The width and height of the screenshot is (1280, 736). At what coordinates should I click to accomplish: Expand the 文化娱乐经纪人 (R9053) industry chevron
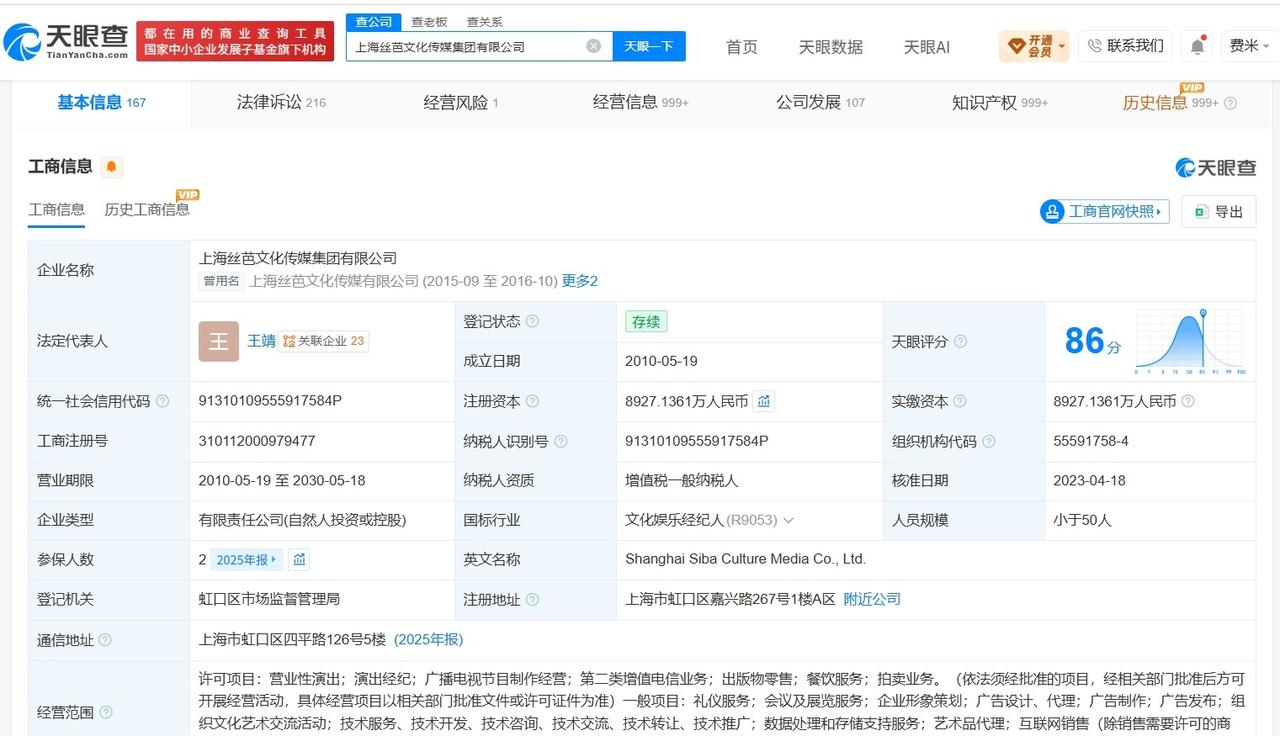tap(788, 520)
